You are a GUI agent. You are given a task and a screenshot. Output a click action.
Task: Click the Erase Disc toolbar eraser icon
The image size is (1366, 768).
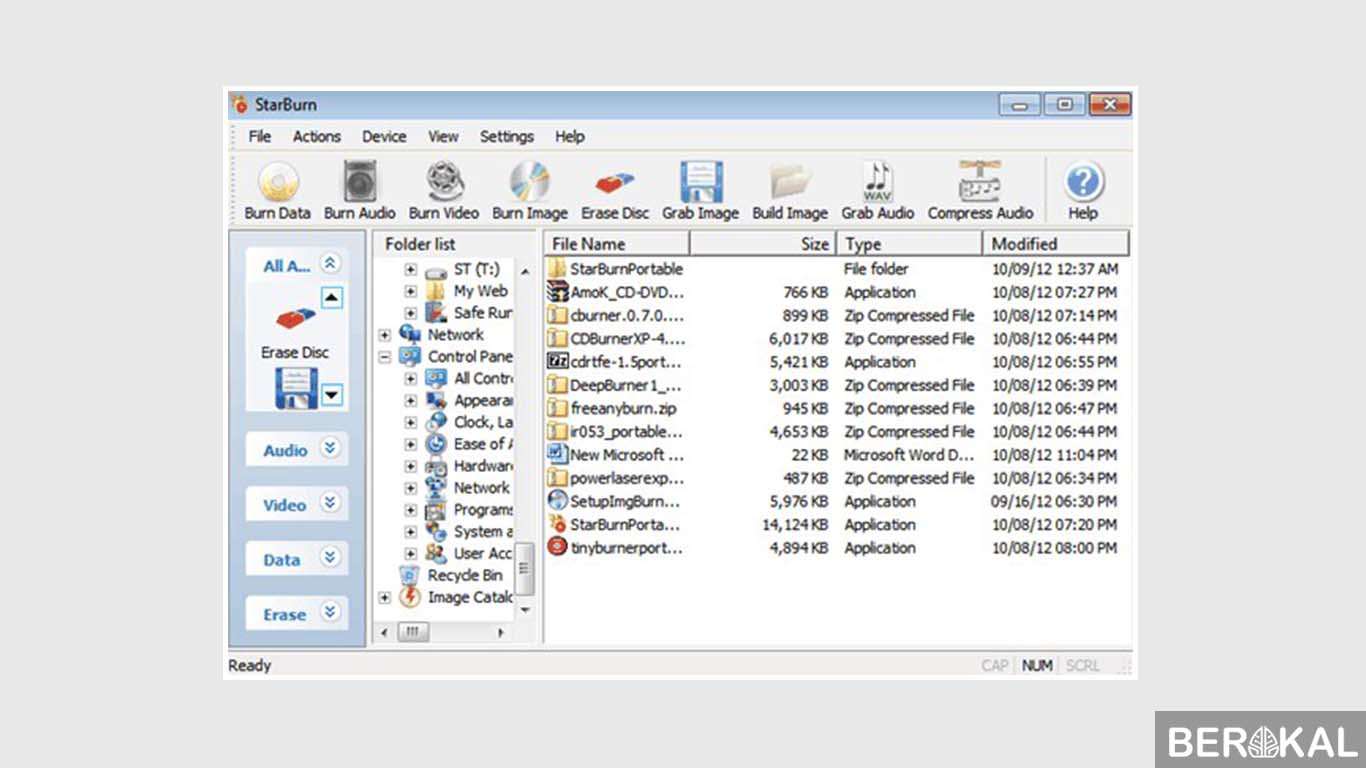click(x=615, y=184)
